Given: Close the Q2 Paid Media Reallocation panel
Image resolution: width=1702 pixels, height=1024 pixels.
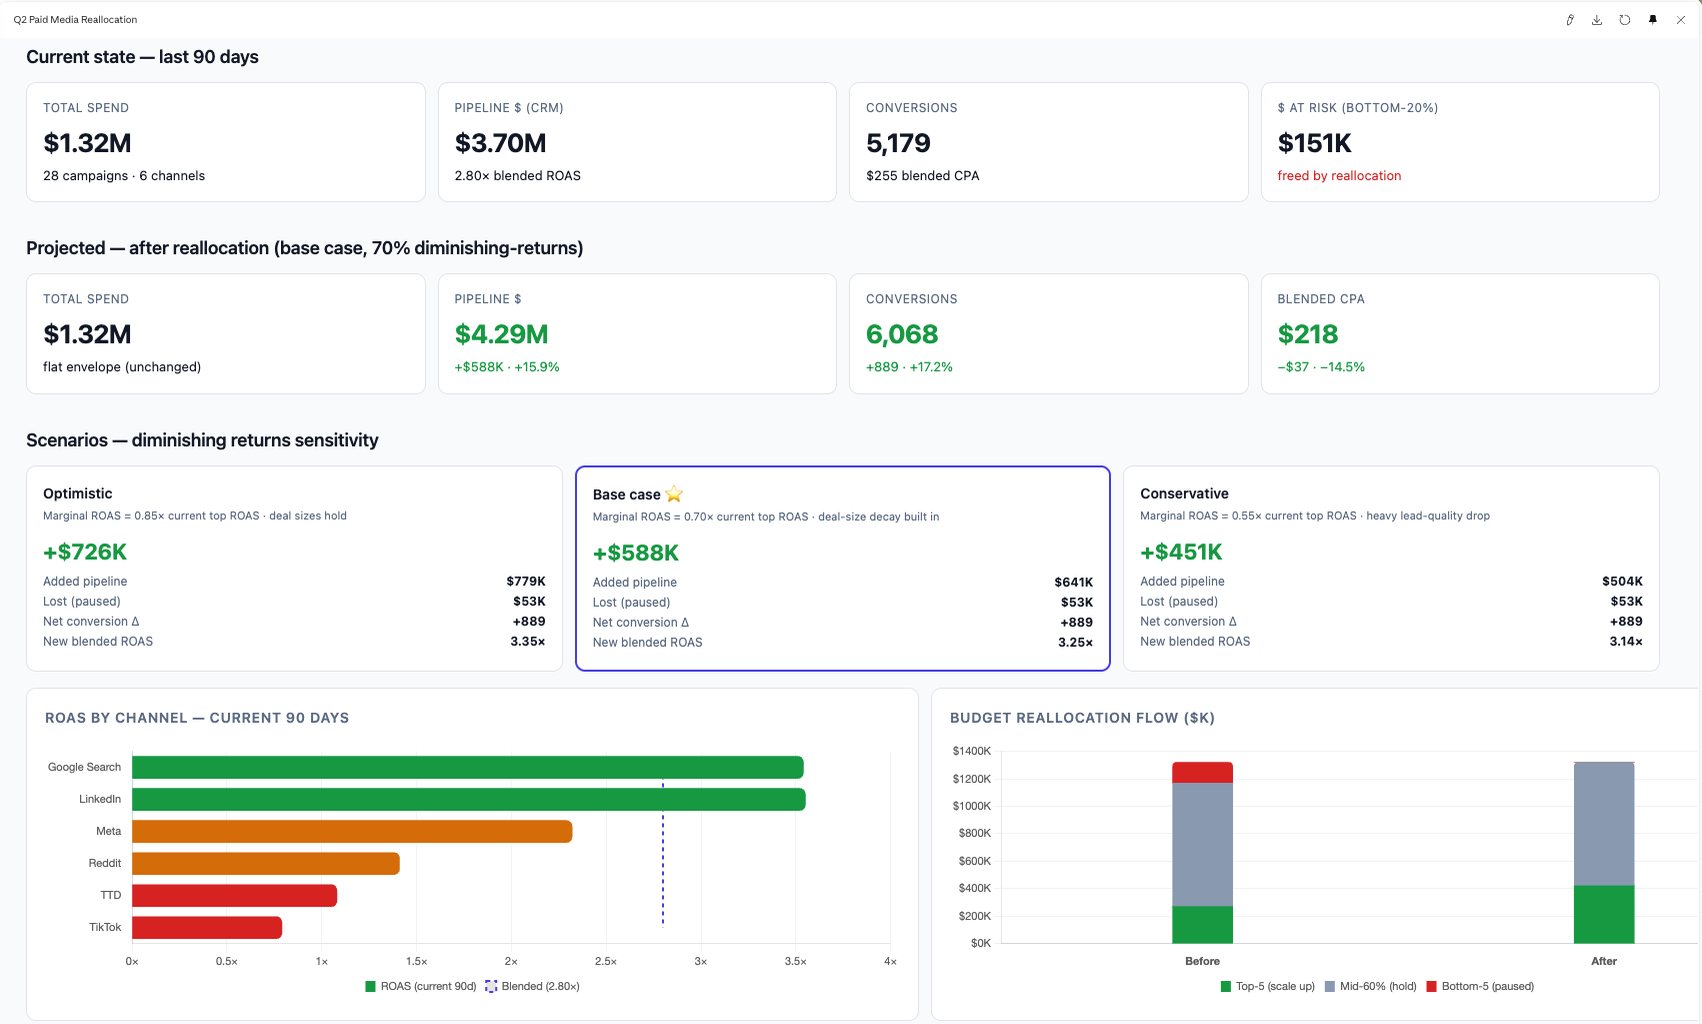Looking at the screenshot, I should [x=1681, y=20].
